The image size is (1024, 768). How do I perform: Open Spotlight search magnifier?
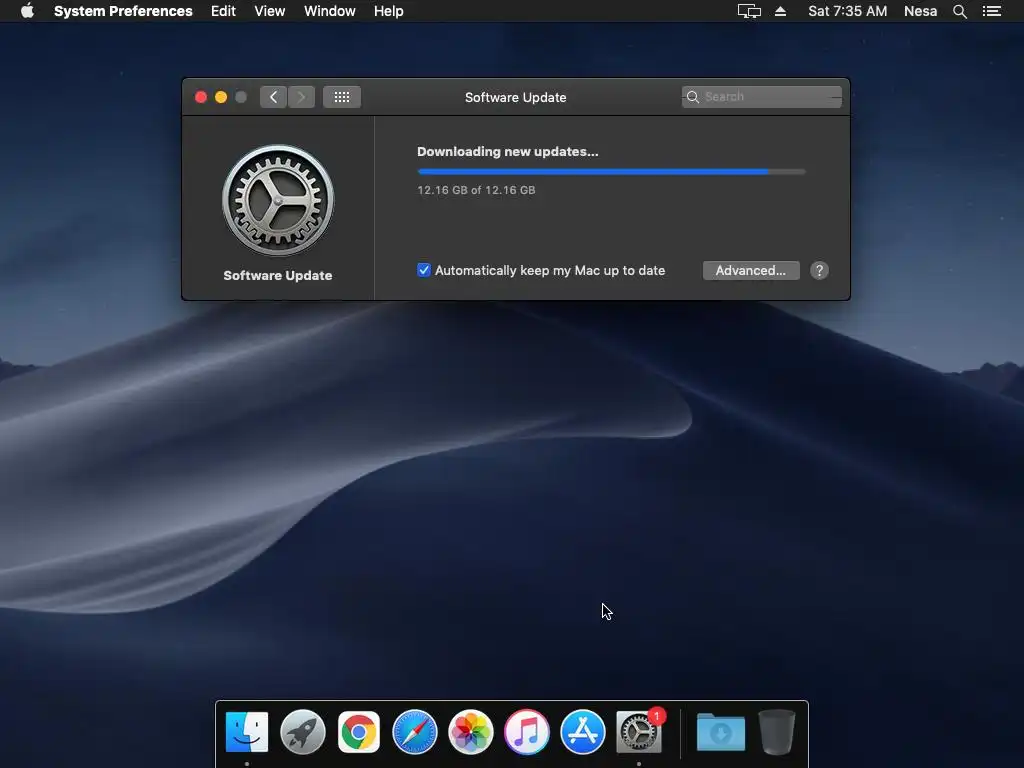(959, 11)
